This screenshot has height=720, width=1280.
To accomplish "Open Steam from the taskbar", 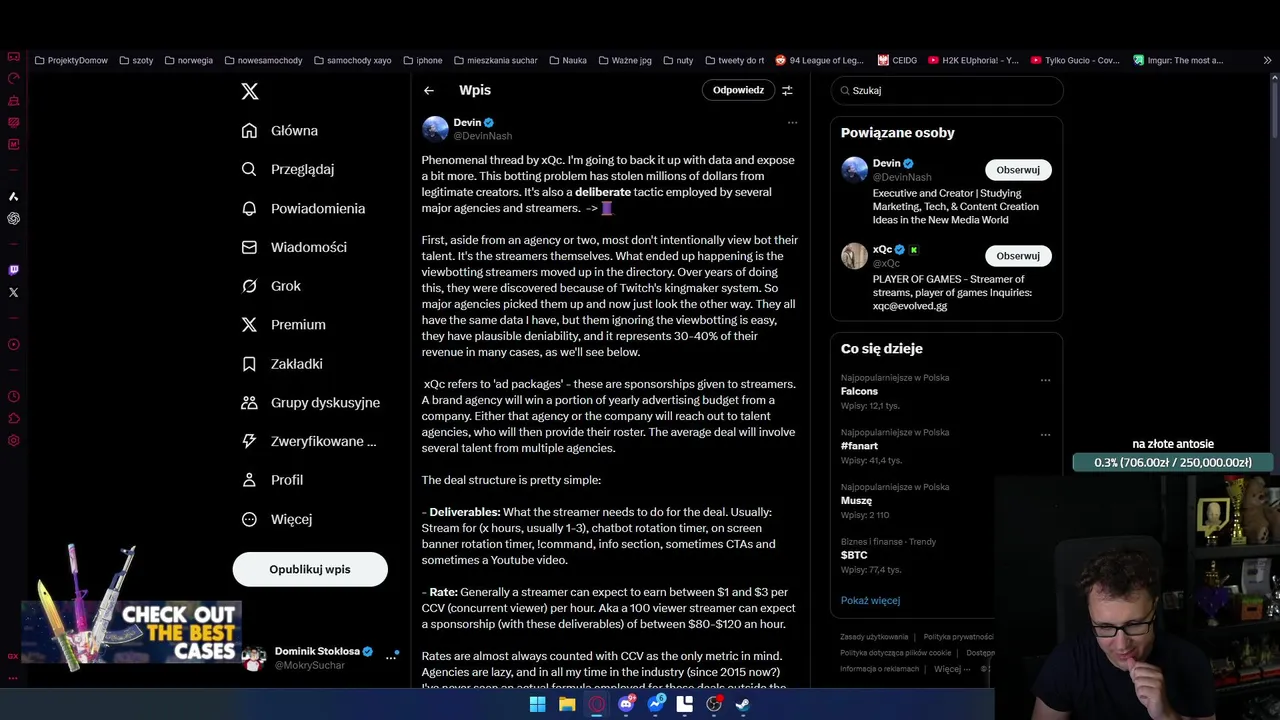I will tap(743, 704).
